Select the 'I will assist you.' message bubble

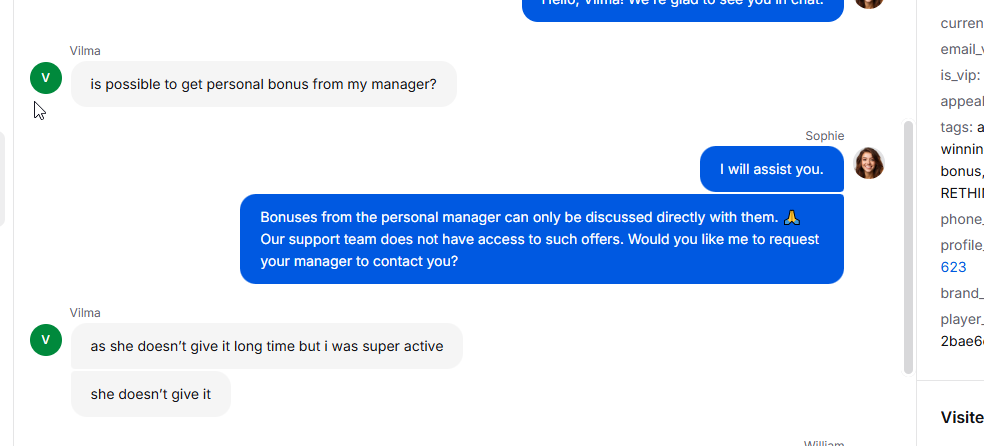771,169
